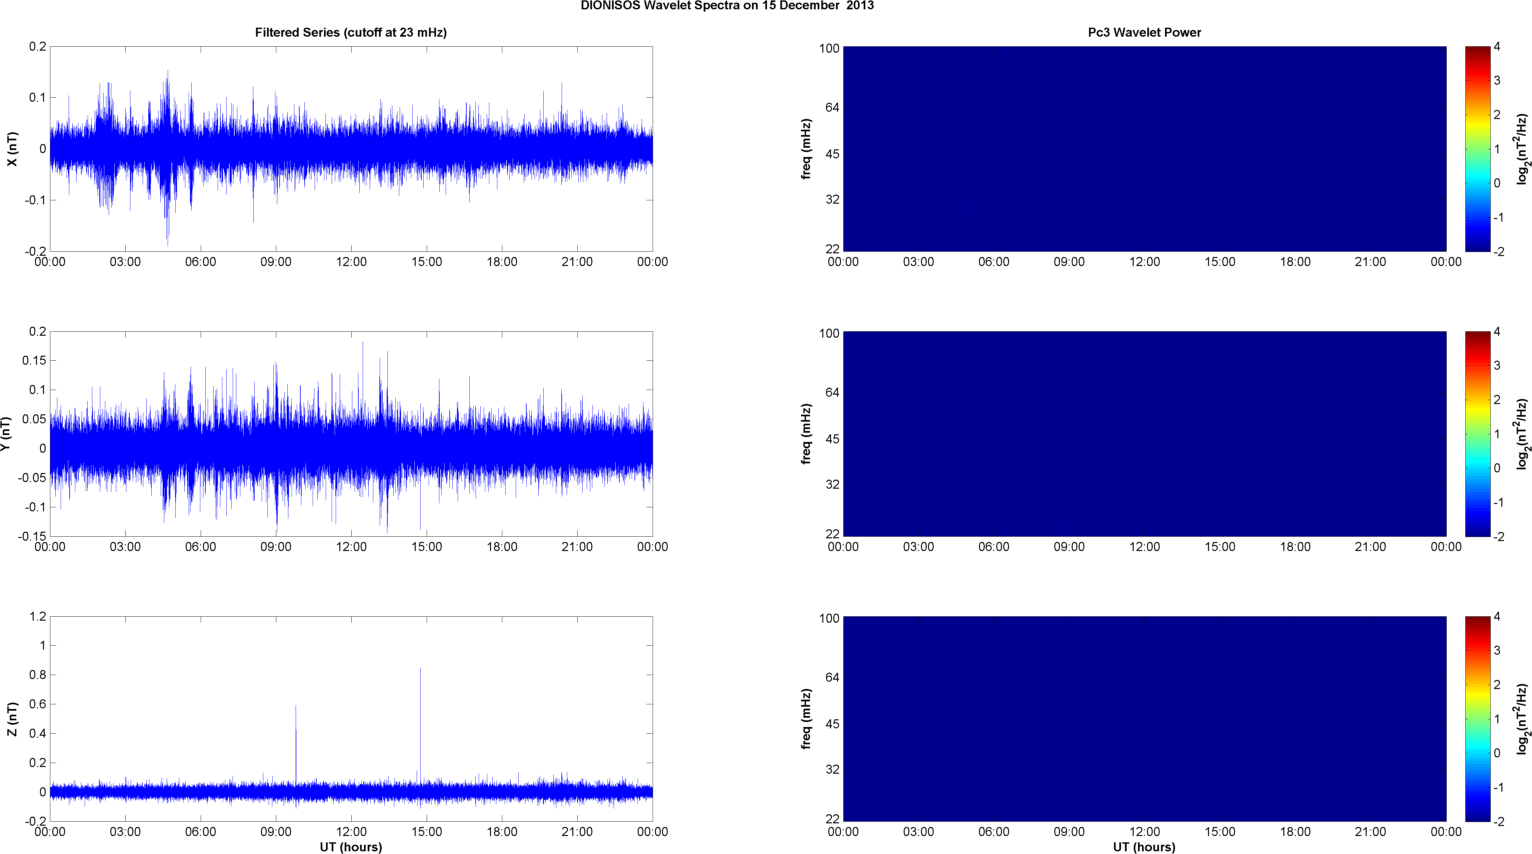Click the DIONISOS Wavelet Spectra main title

[727, 6]
